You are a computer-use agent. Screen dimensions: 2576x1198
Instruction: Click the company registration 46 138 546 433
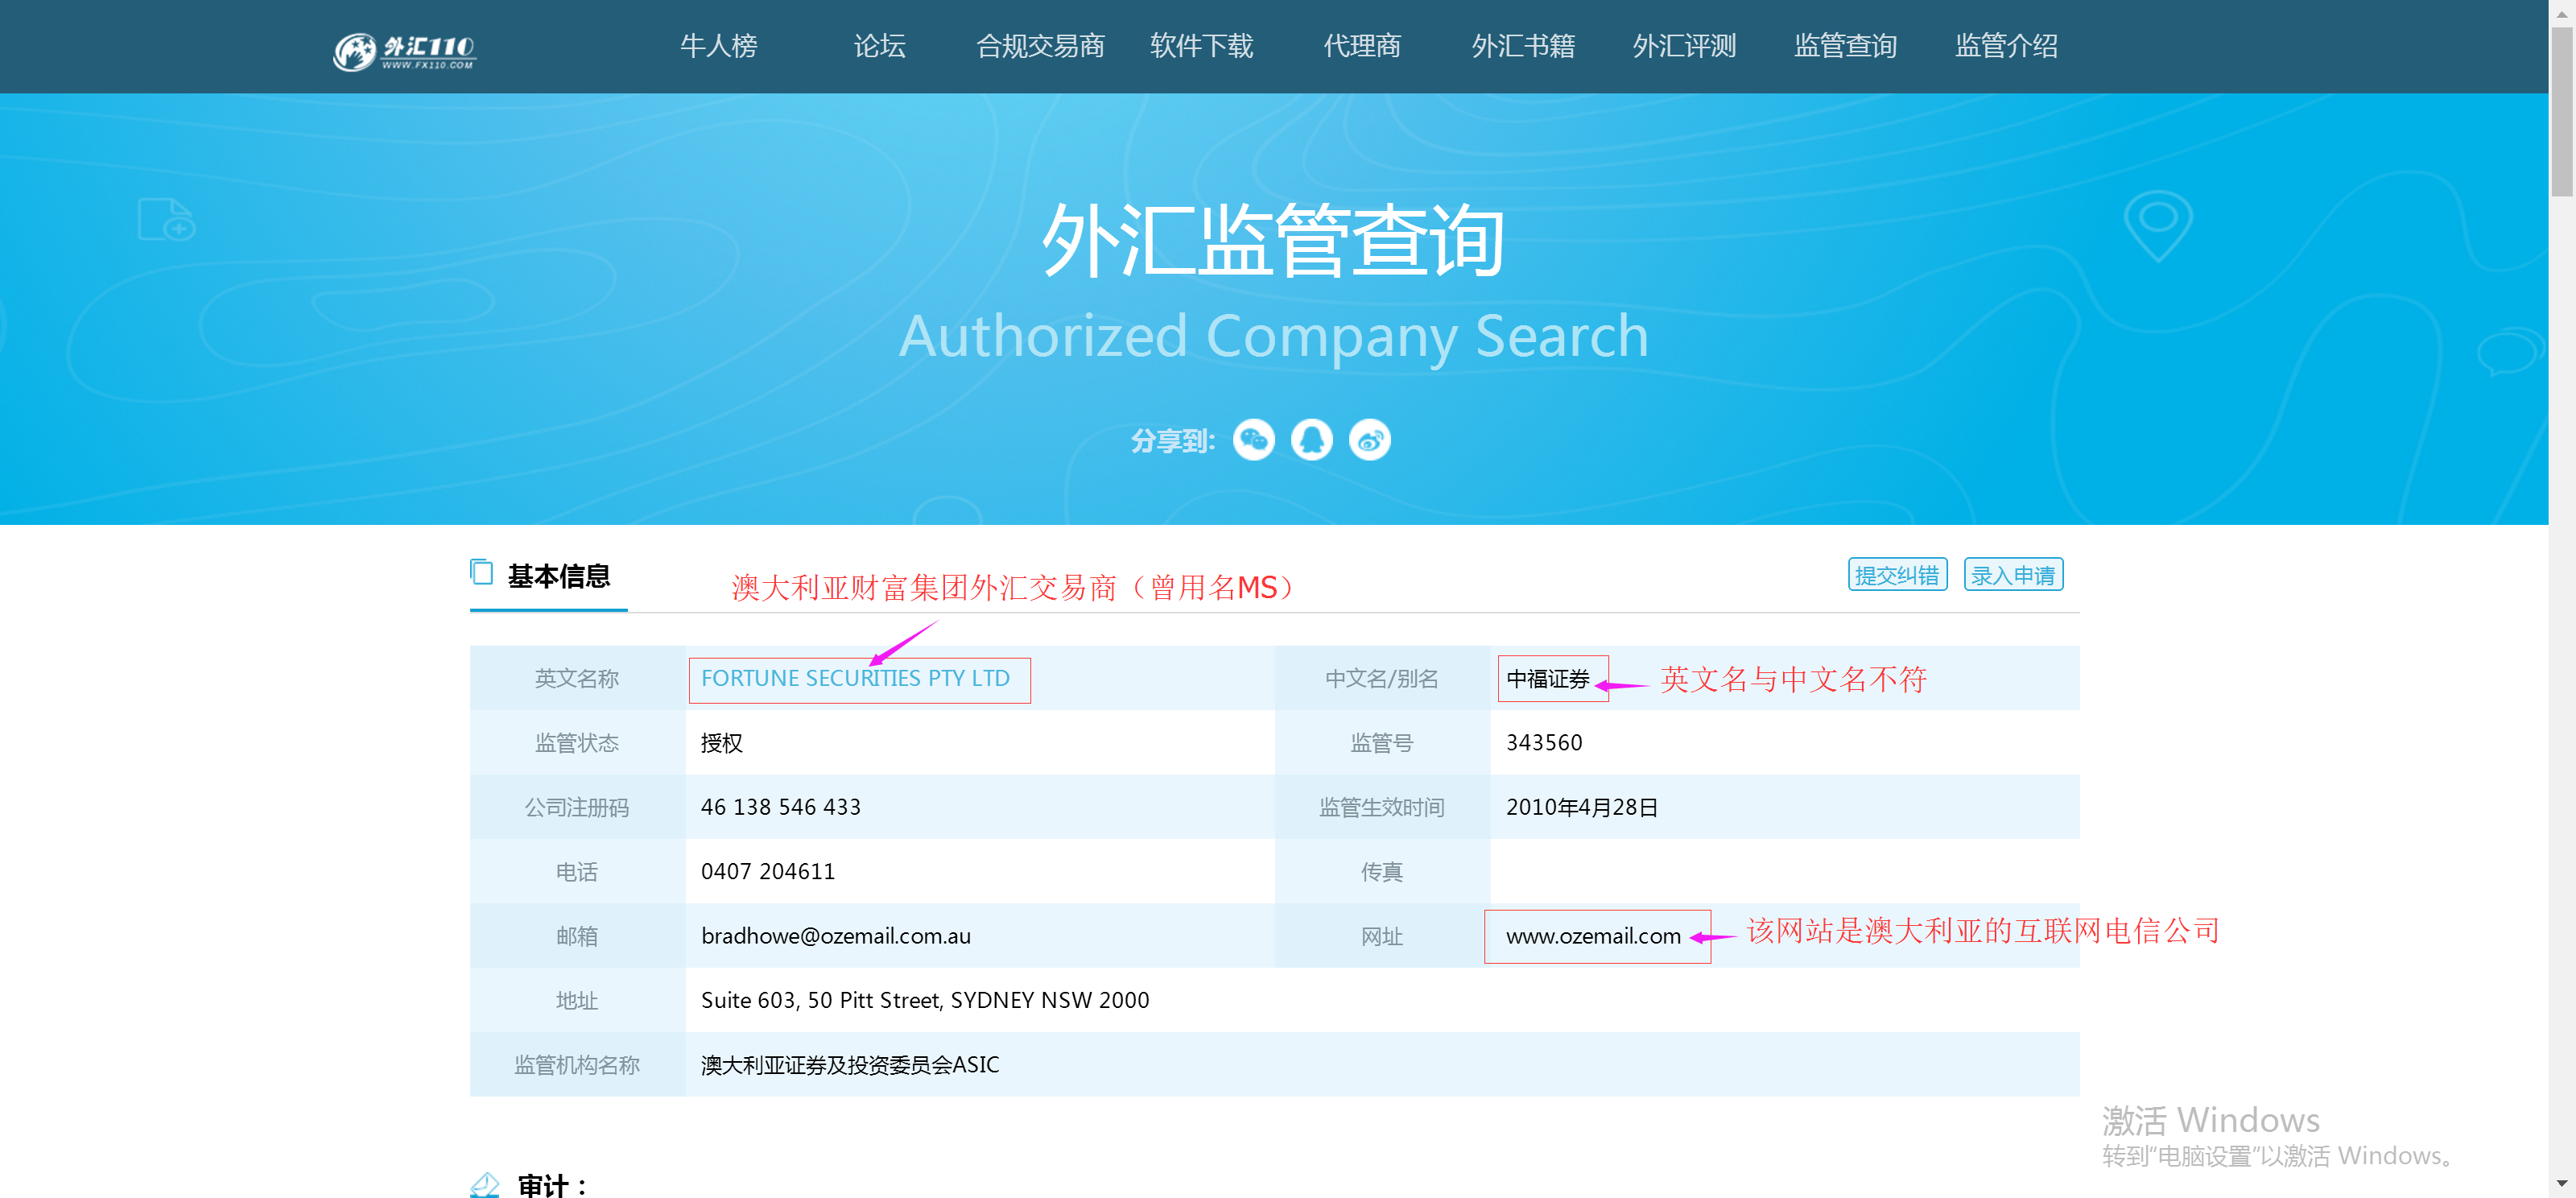[x=780, y=807]
